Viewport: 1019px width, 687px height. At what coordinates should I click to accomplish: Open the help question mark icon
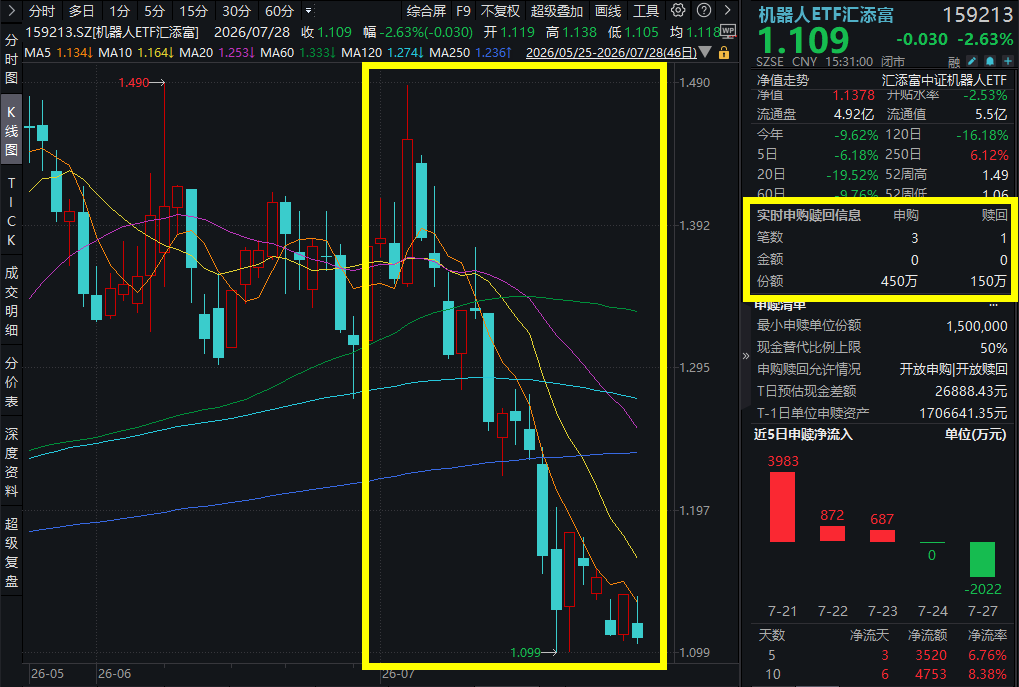point(703,10)
